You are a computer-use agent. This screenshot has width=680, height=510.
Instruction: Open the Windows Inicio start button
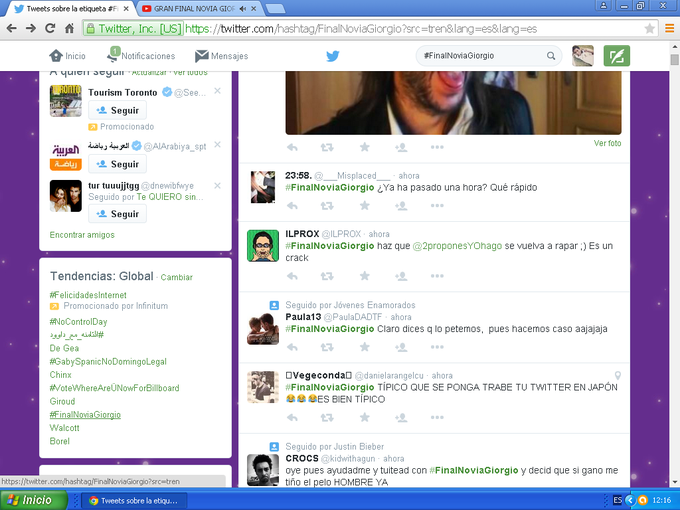pos(34,500)
